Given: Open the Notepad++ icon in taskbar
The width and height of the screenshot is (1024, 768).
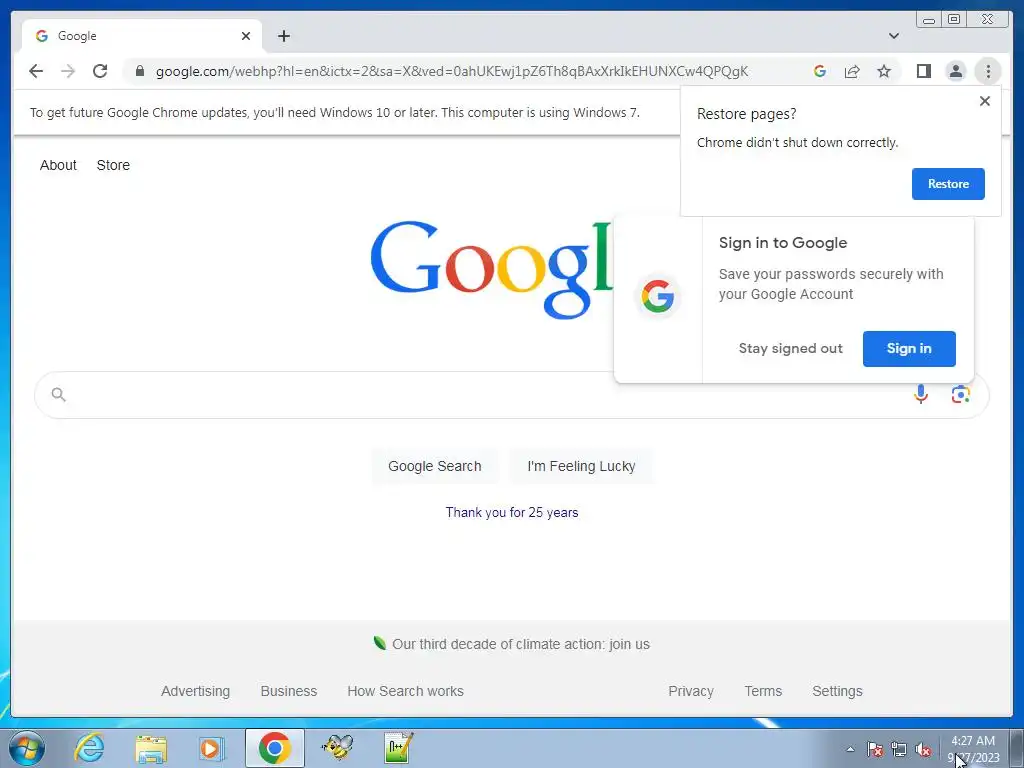Looking at the screenshot, I should pyautogui.click(x=398, y=748).
